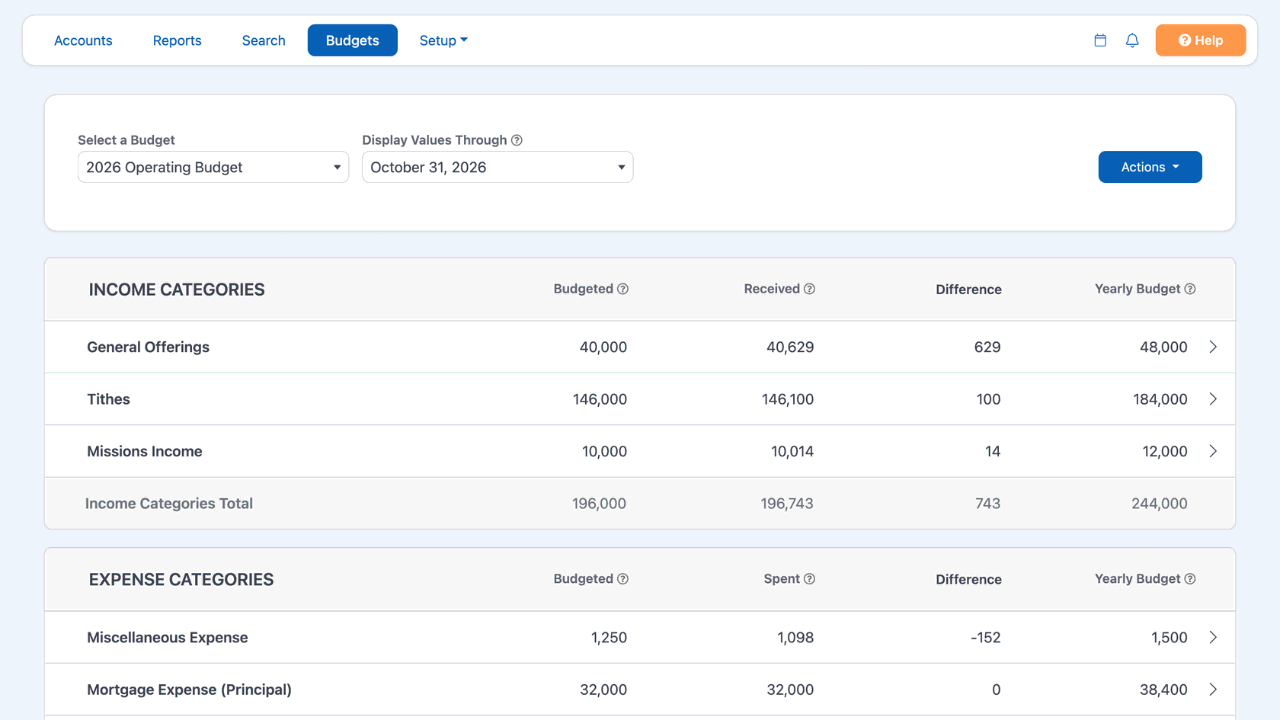The width and height of the screenshot is (1280, 720).
Task: Expand the Tithes row chevron
Action: (1213, 399)
